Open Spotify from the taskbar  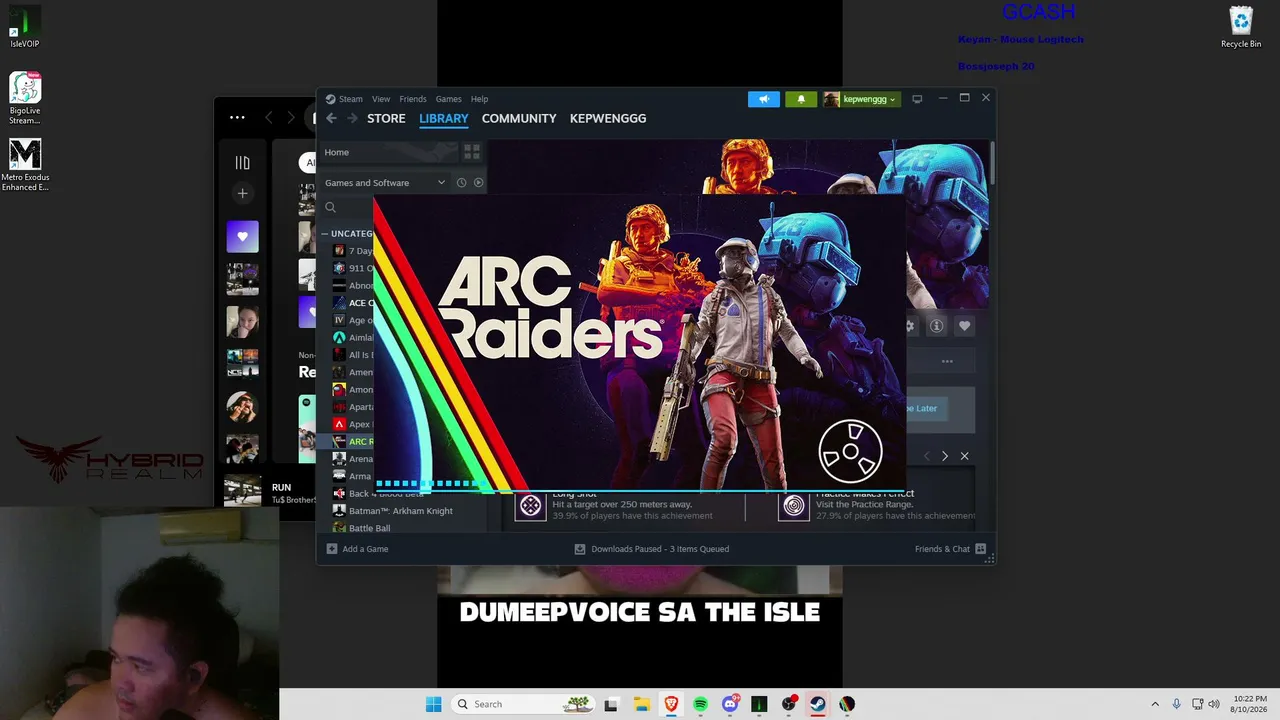[x=700, y=704]
